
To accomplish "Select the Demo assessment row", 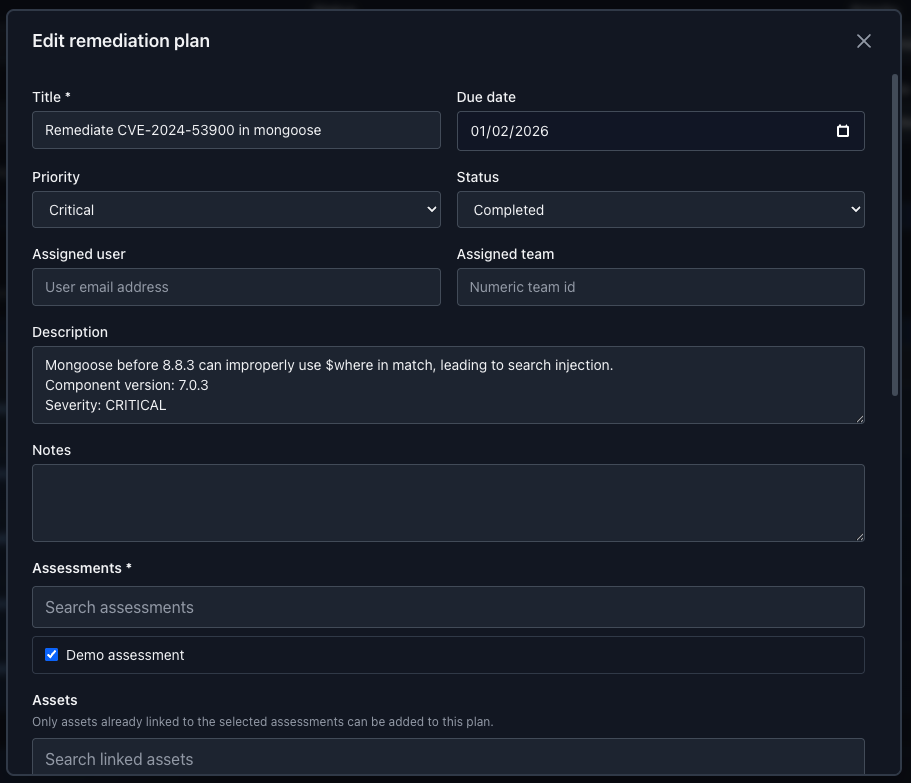I will (125, 655).
